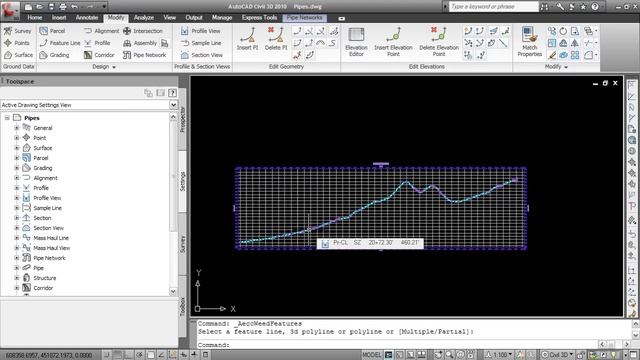Image resolution: width=640 pixels, height=360 pixels.
Task: Click the Insert PI tool
Action: coord(247,39)
